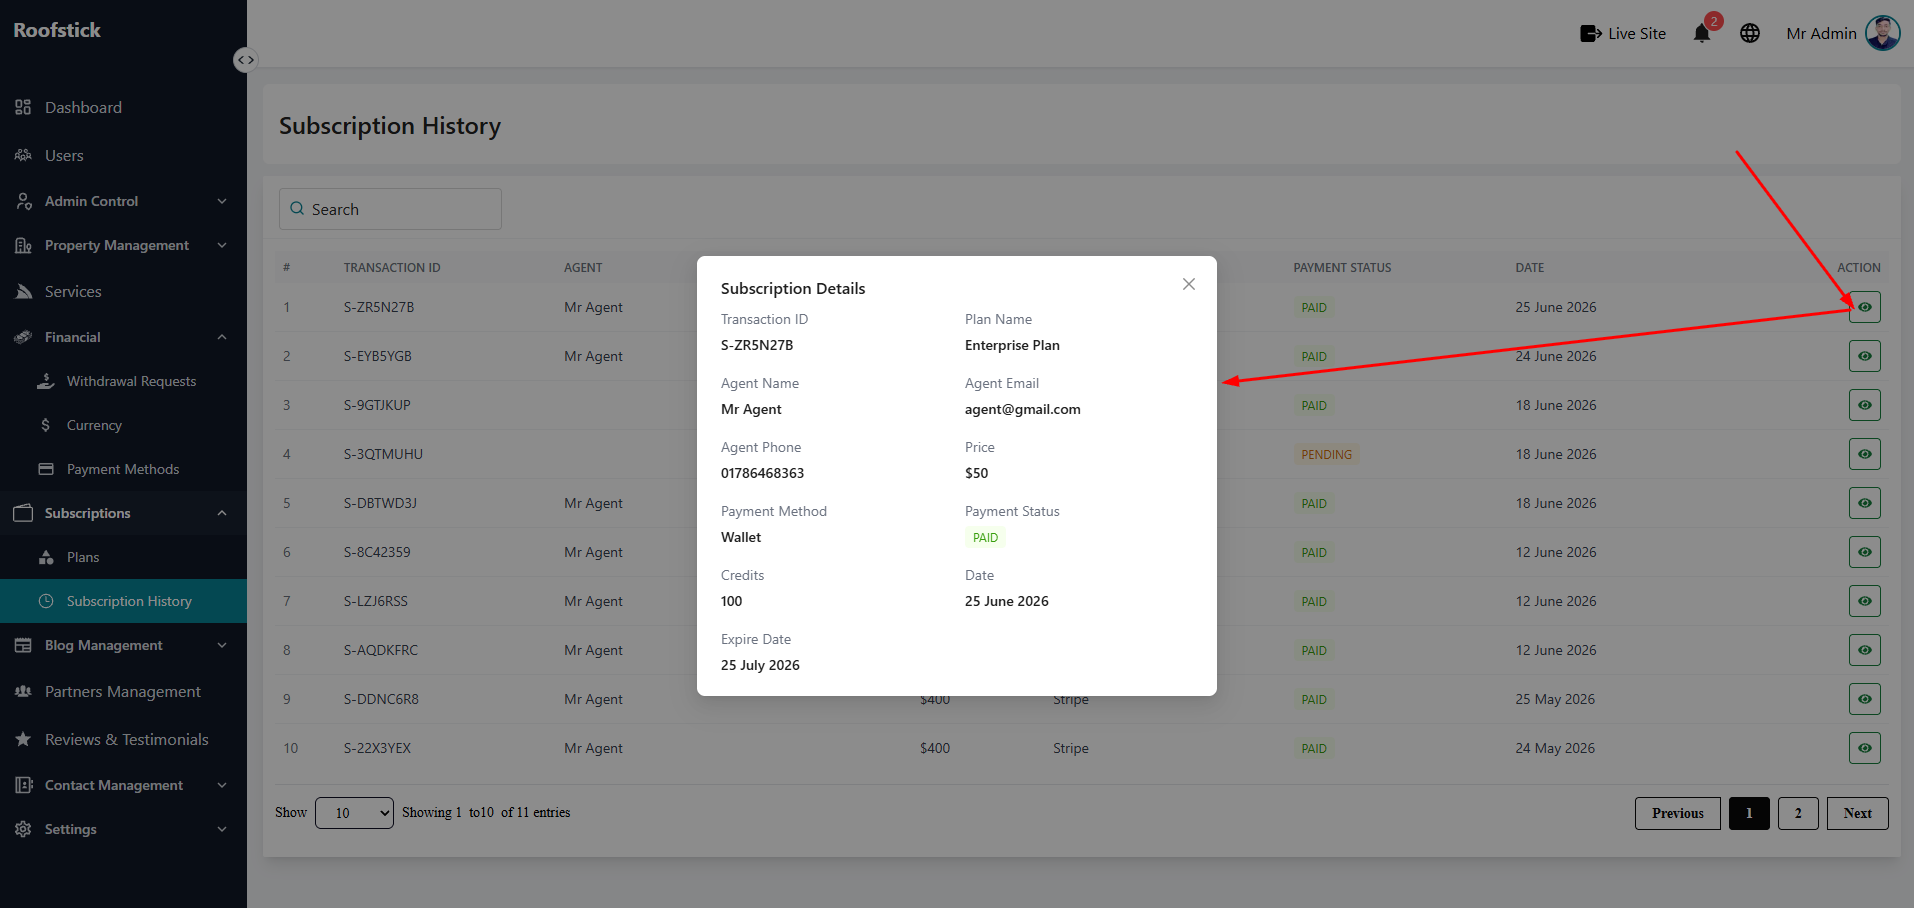This screenshot has height=908, width=1914.
Task: Open the Show entries dropdown
Action: pos(354,813)
